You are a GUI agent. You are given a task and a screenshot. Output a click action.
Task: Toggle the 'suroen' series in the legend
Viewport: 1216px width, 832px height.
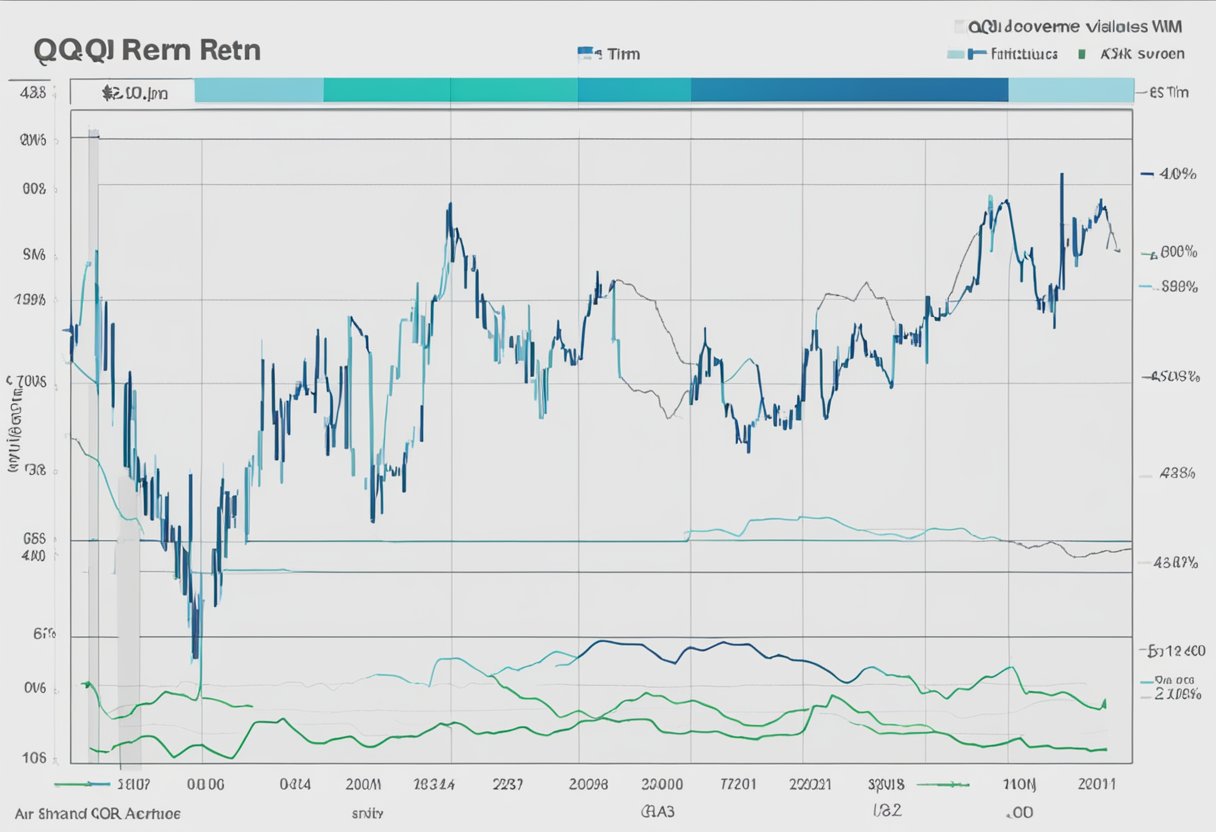pyautogui.click(x=1150, y=54)
